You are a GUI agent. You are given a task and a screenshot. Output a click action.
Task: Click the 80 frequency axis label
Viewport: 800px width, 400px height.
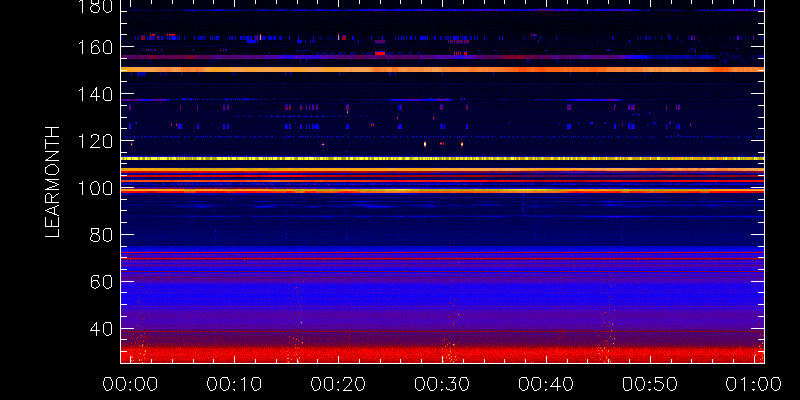[102, 236]
